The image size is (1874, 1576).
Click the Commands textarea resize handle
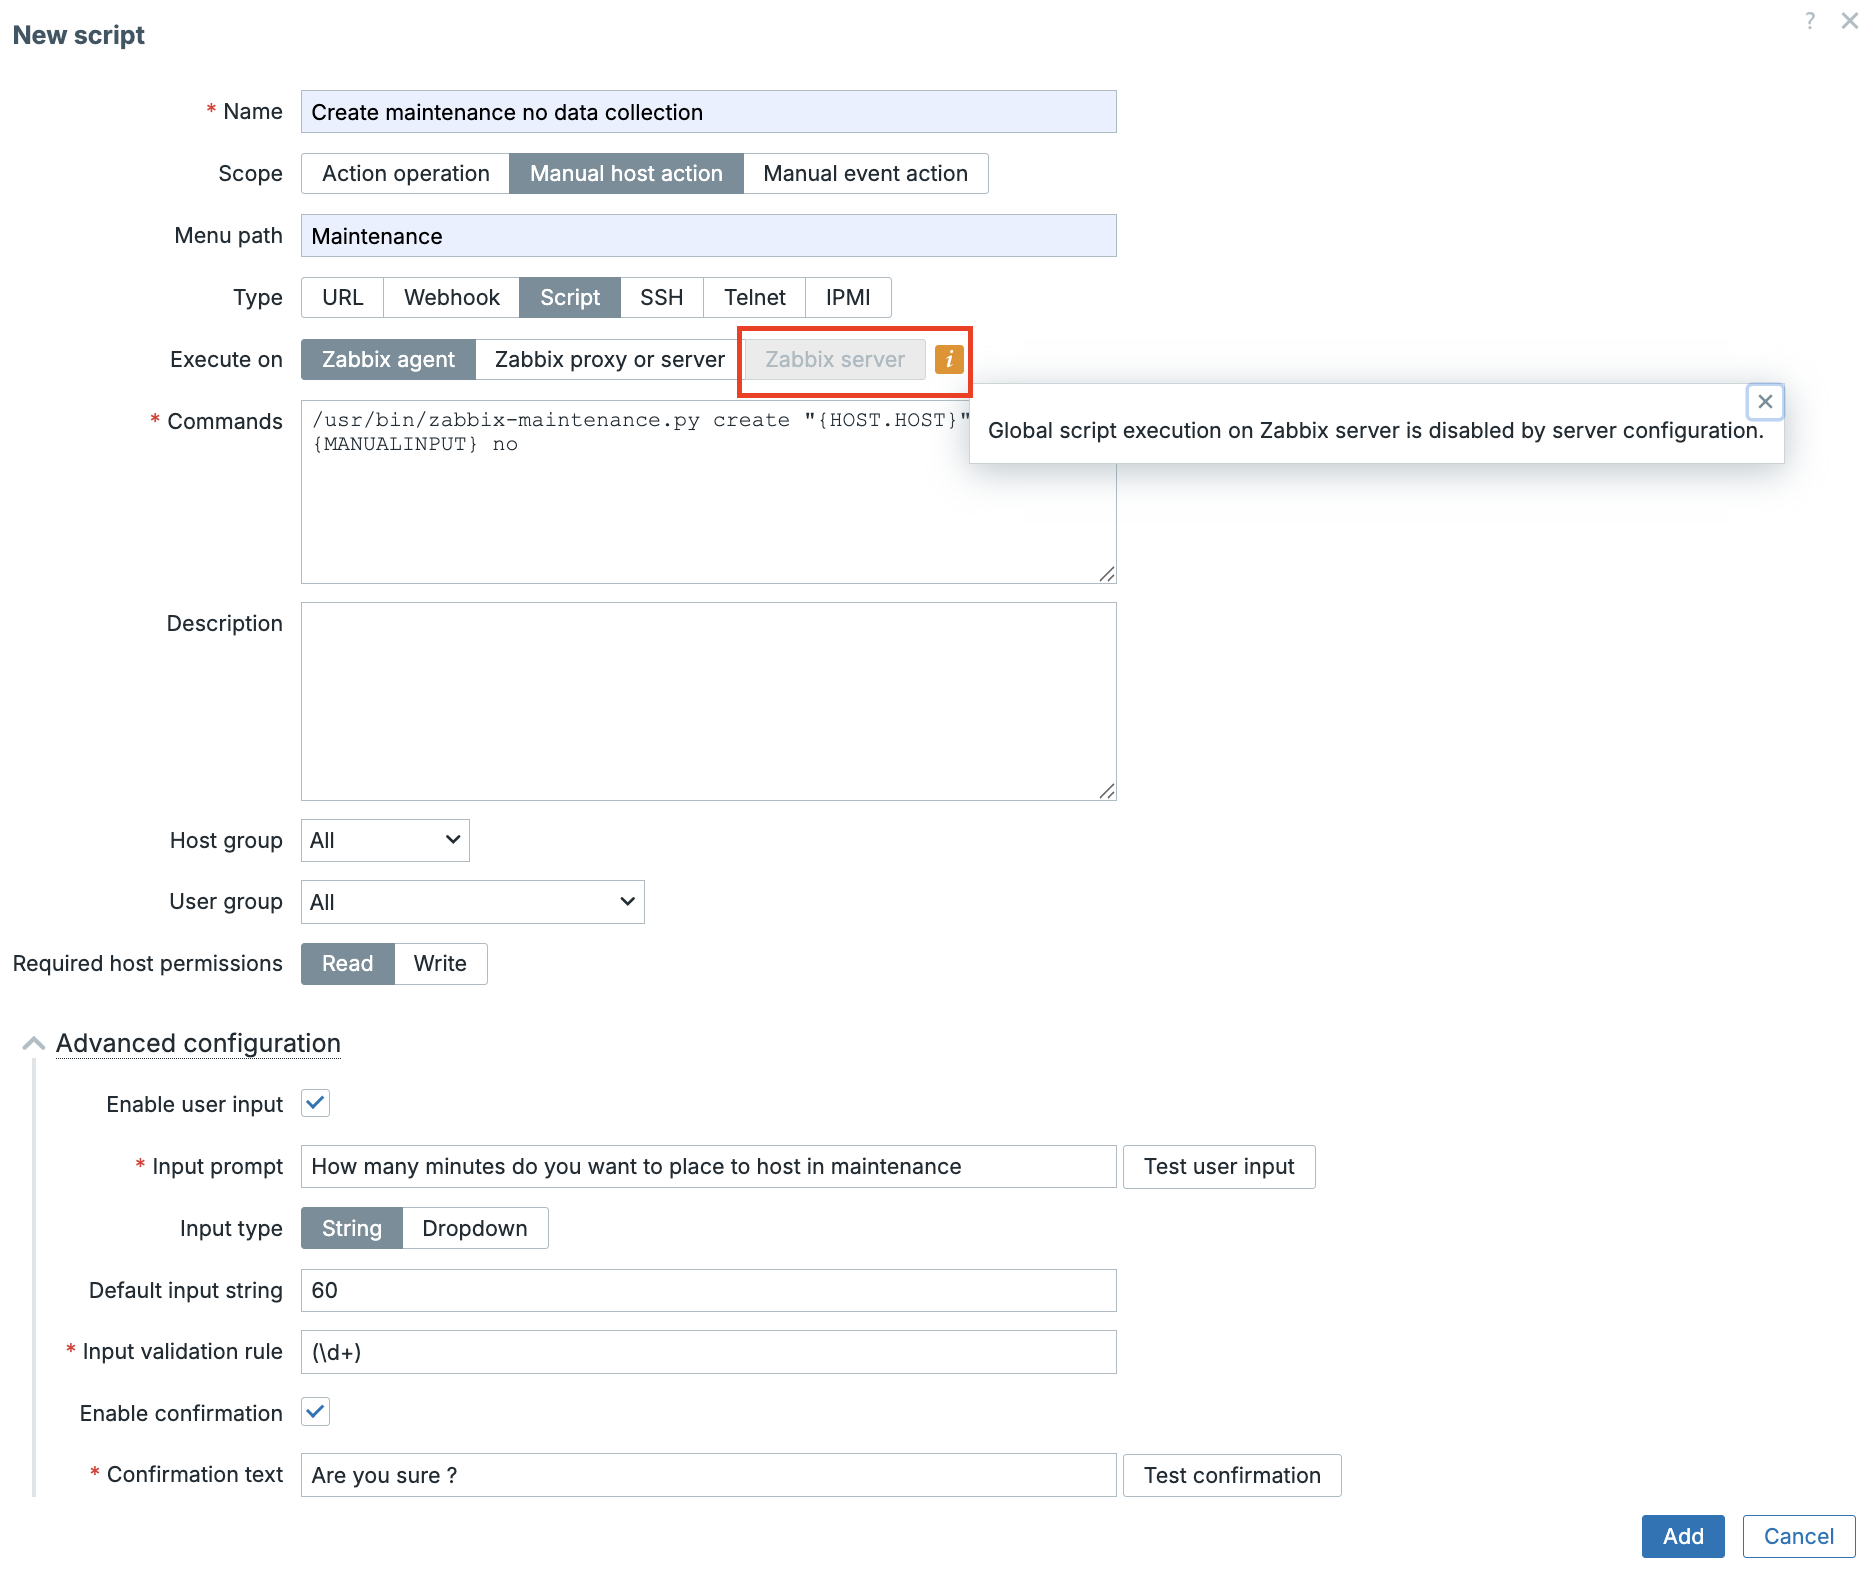click(x=1107, y=574)
